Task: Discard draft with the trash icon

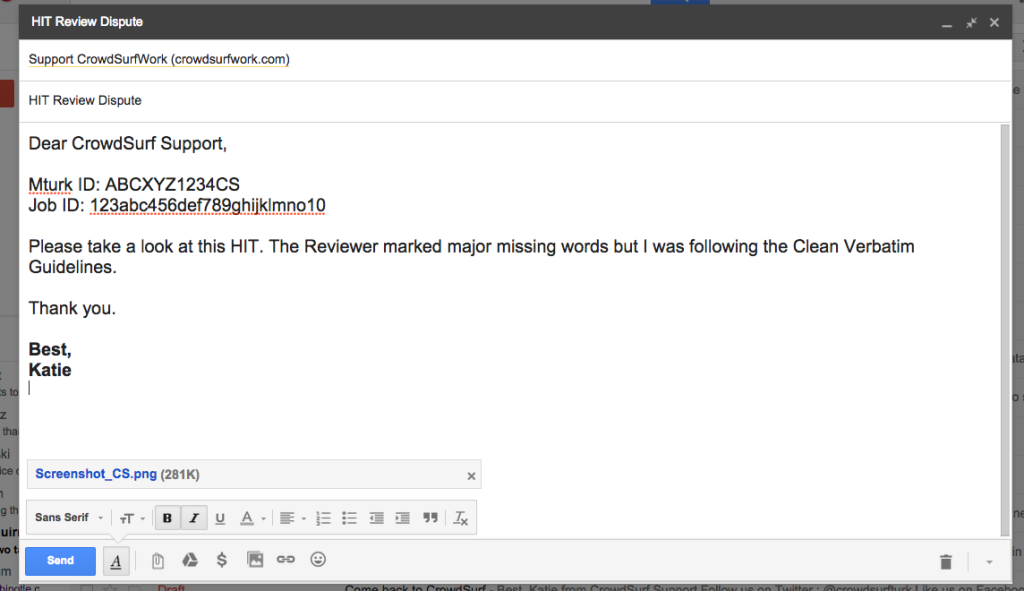Action: point(946,562)
